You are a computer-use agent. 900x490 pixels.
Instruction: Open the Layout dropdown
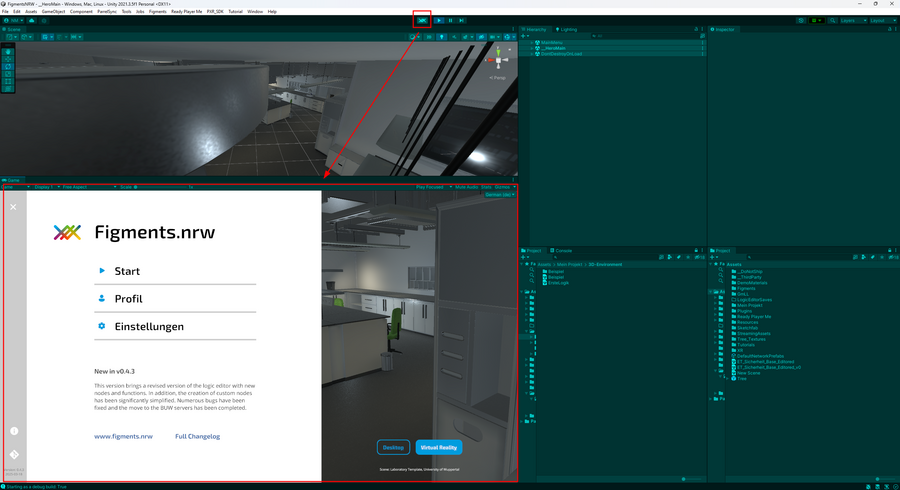882,21
